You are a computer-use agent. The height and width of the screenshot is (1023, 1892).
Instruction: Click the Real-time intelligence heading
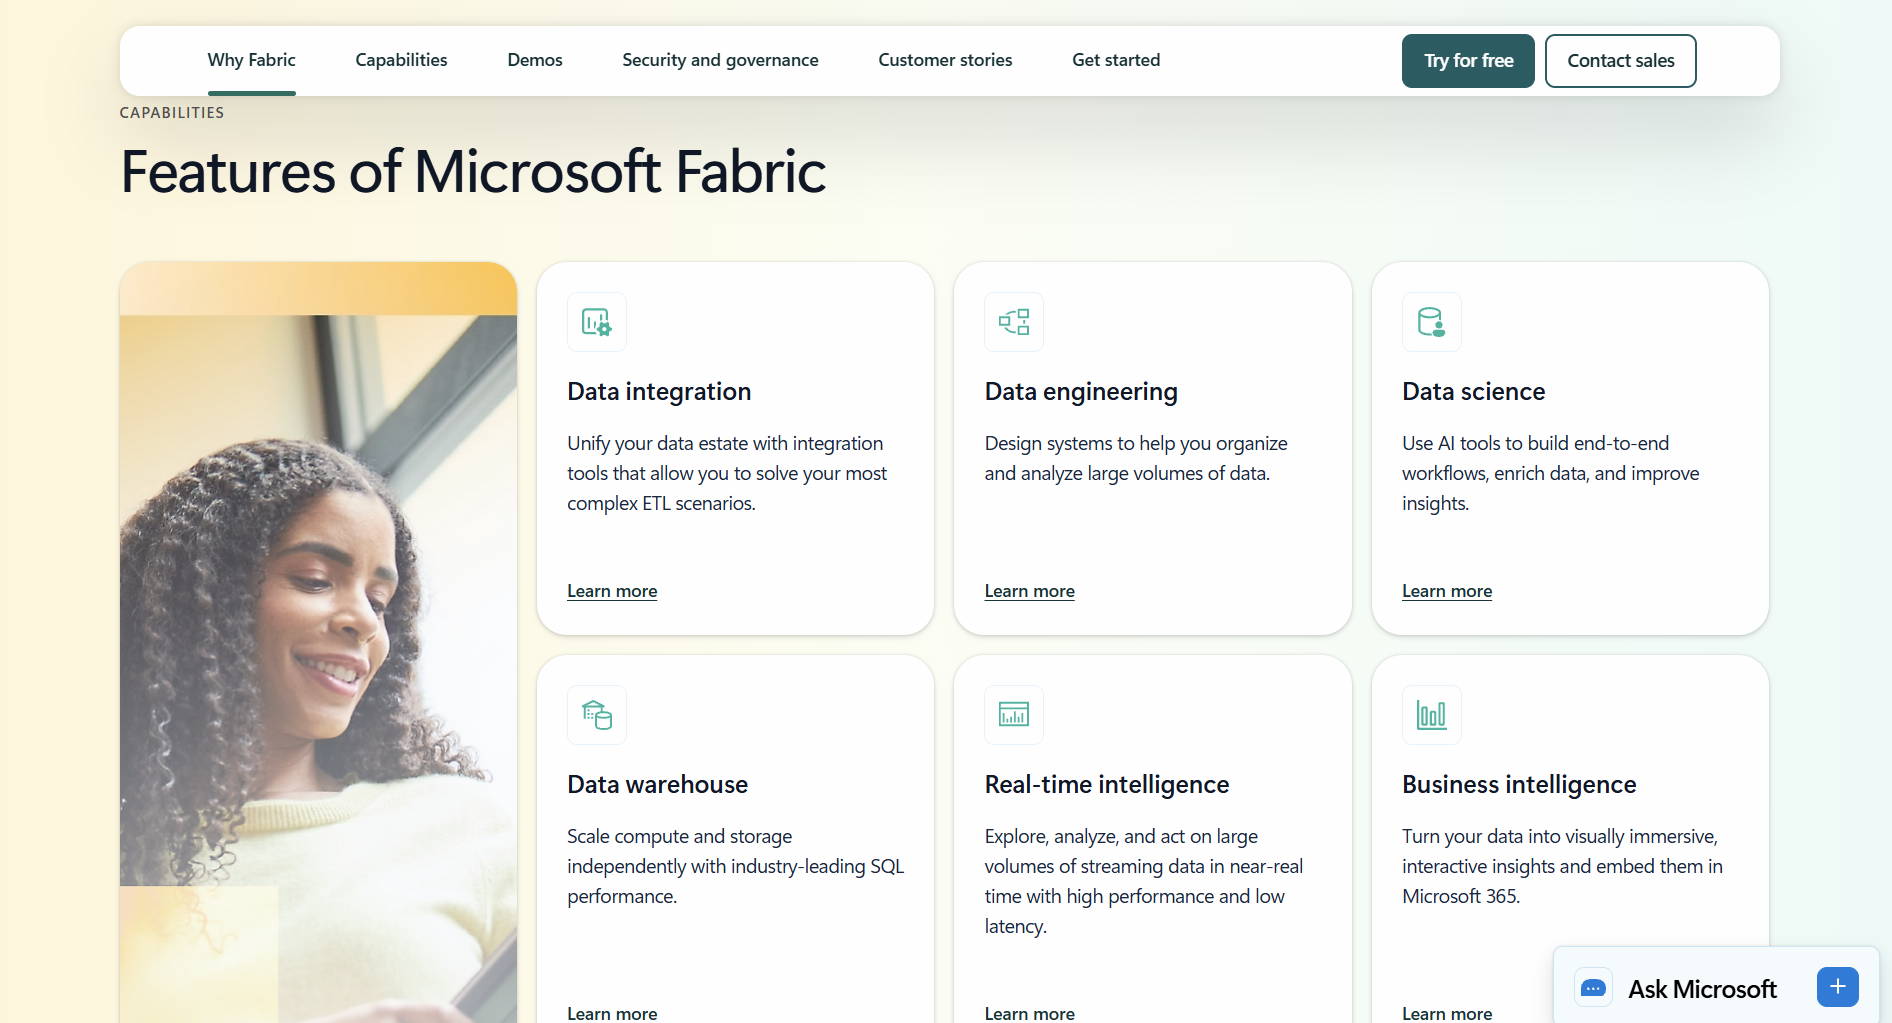click(1107, 785)
